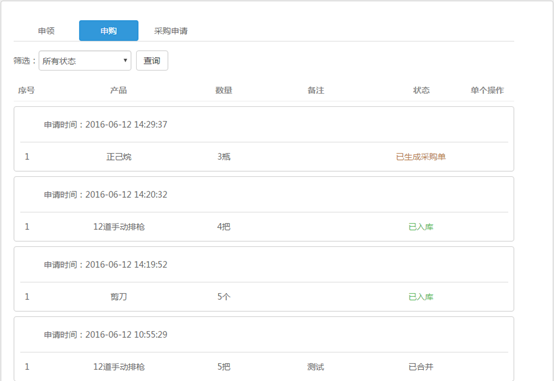Click the 状态 column header
The height and width of the screenshot is (381, 554).
pyautogui.click(x=421, y=90)
